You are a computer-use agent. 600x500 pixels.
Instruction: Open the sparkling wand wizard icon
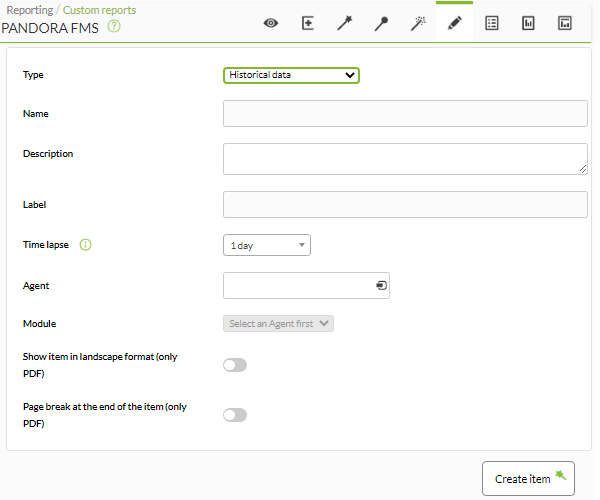[418, 23]
